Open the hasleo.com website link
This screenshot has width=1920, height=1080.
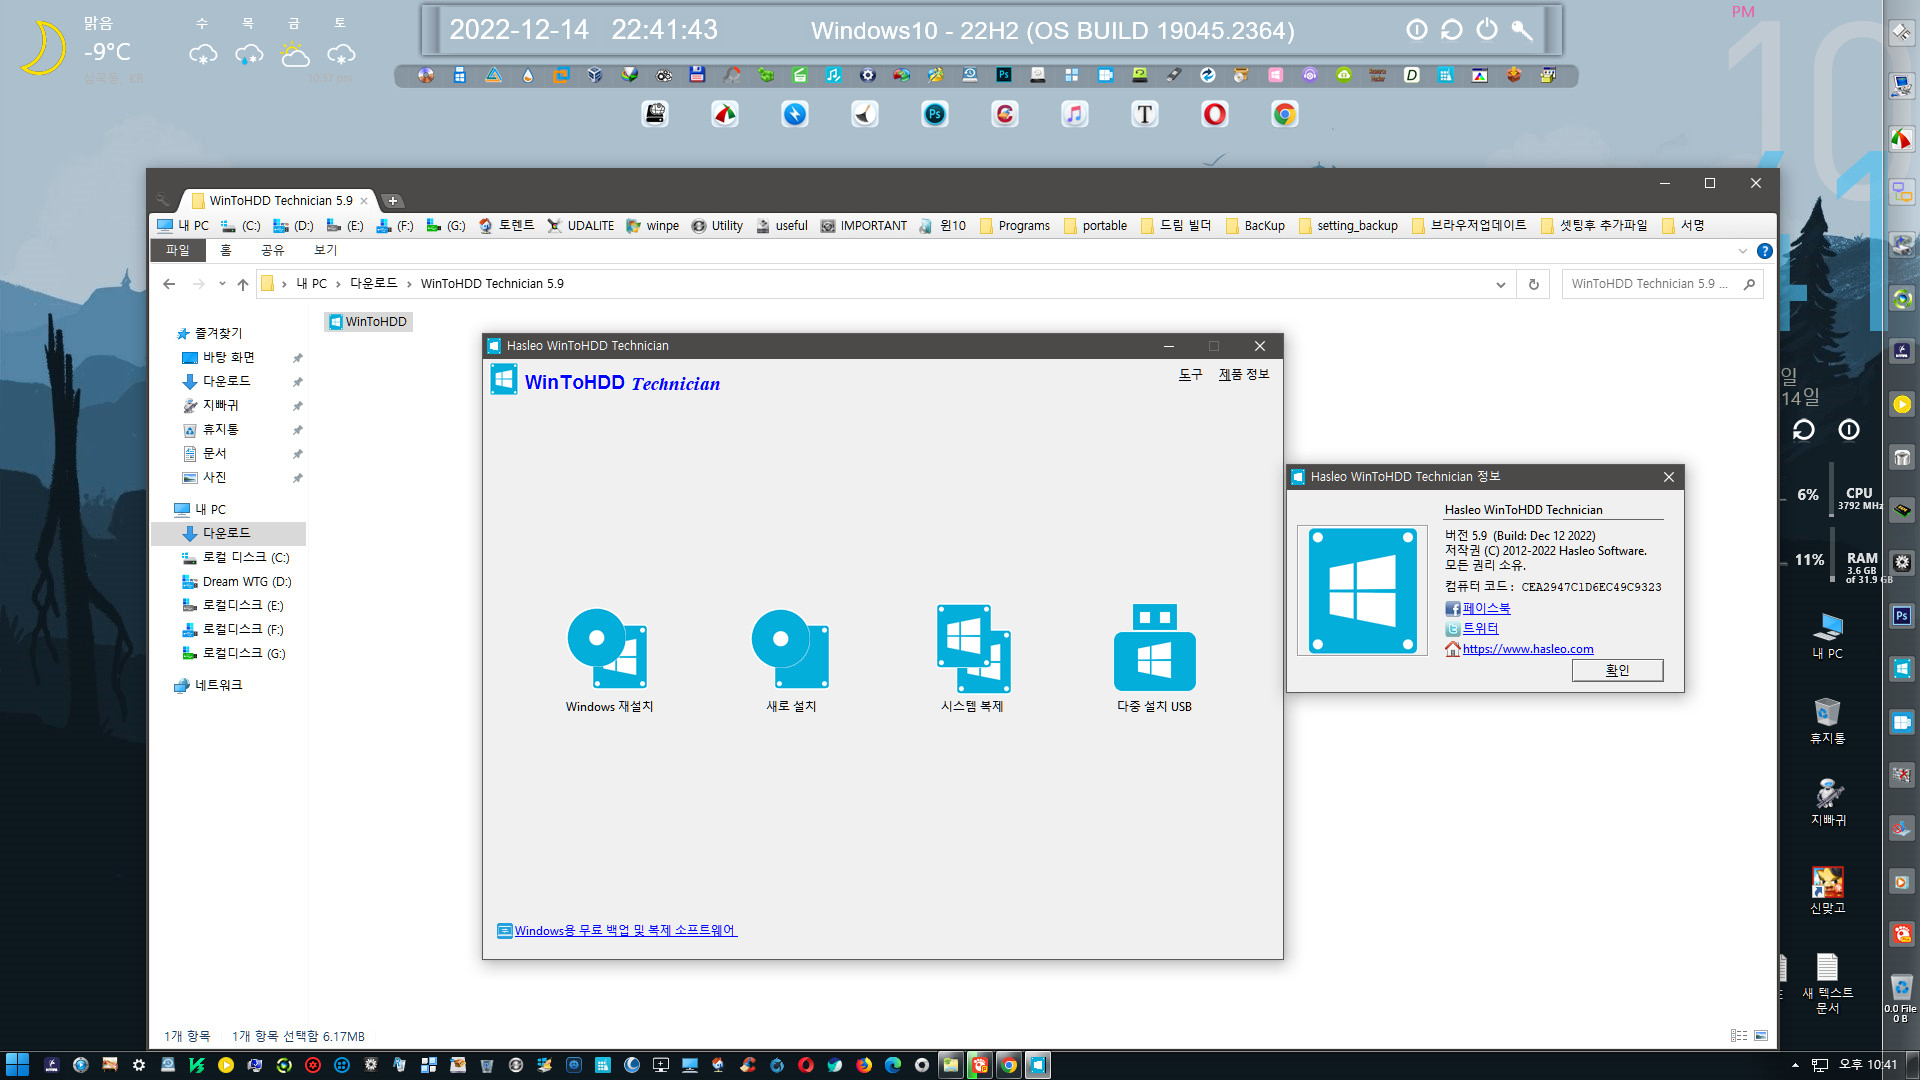pos(1527,649)
